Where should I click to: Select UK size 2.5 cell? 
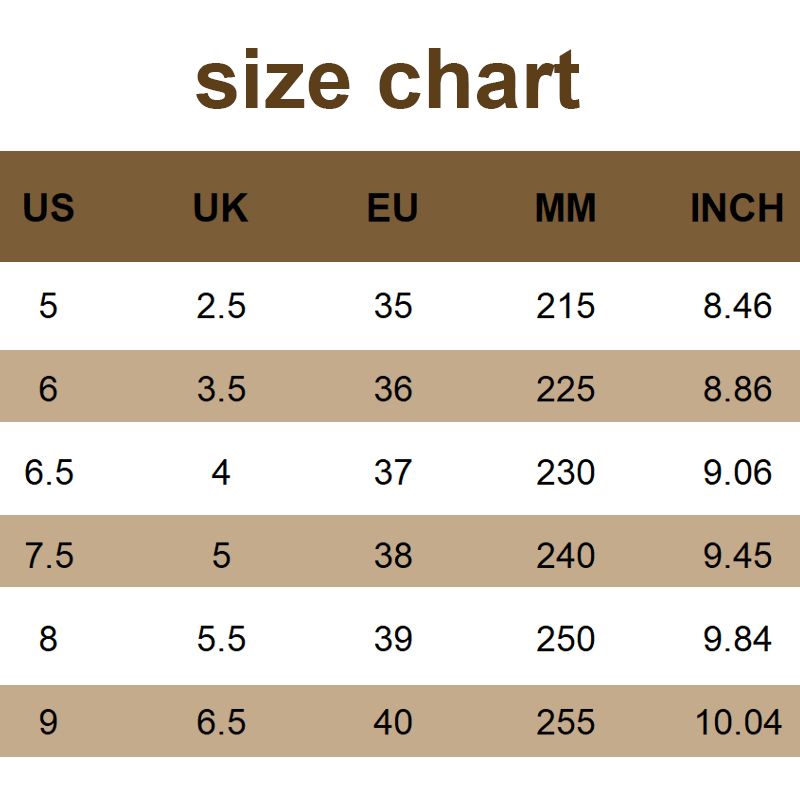click(x=221, y=305)
